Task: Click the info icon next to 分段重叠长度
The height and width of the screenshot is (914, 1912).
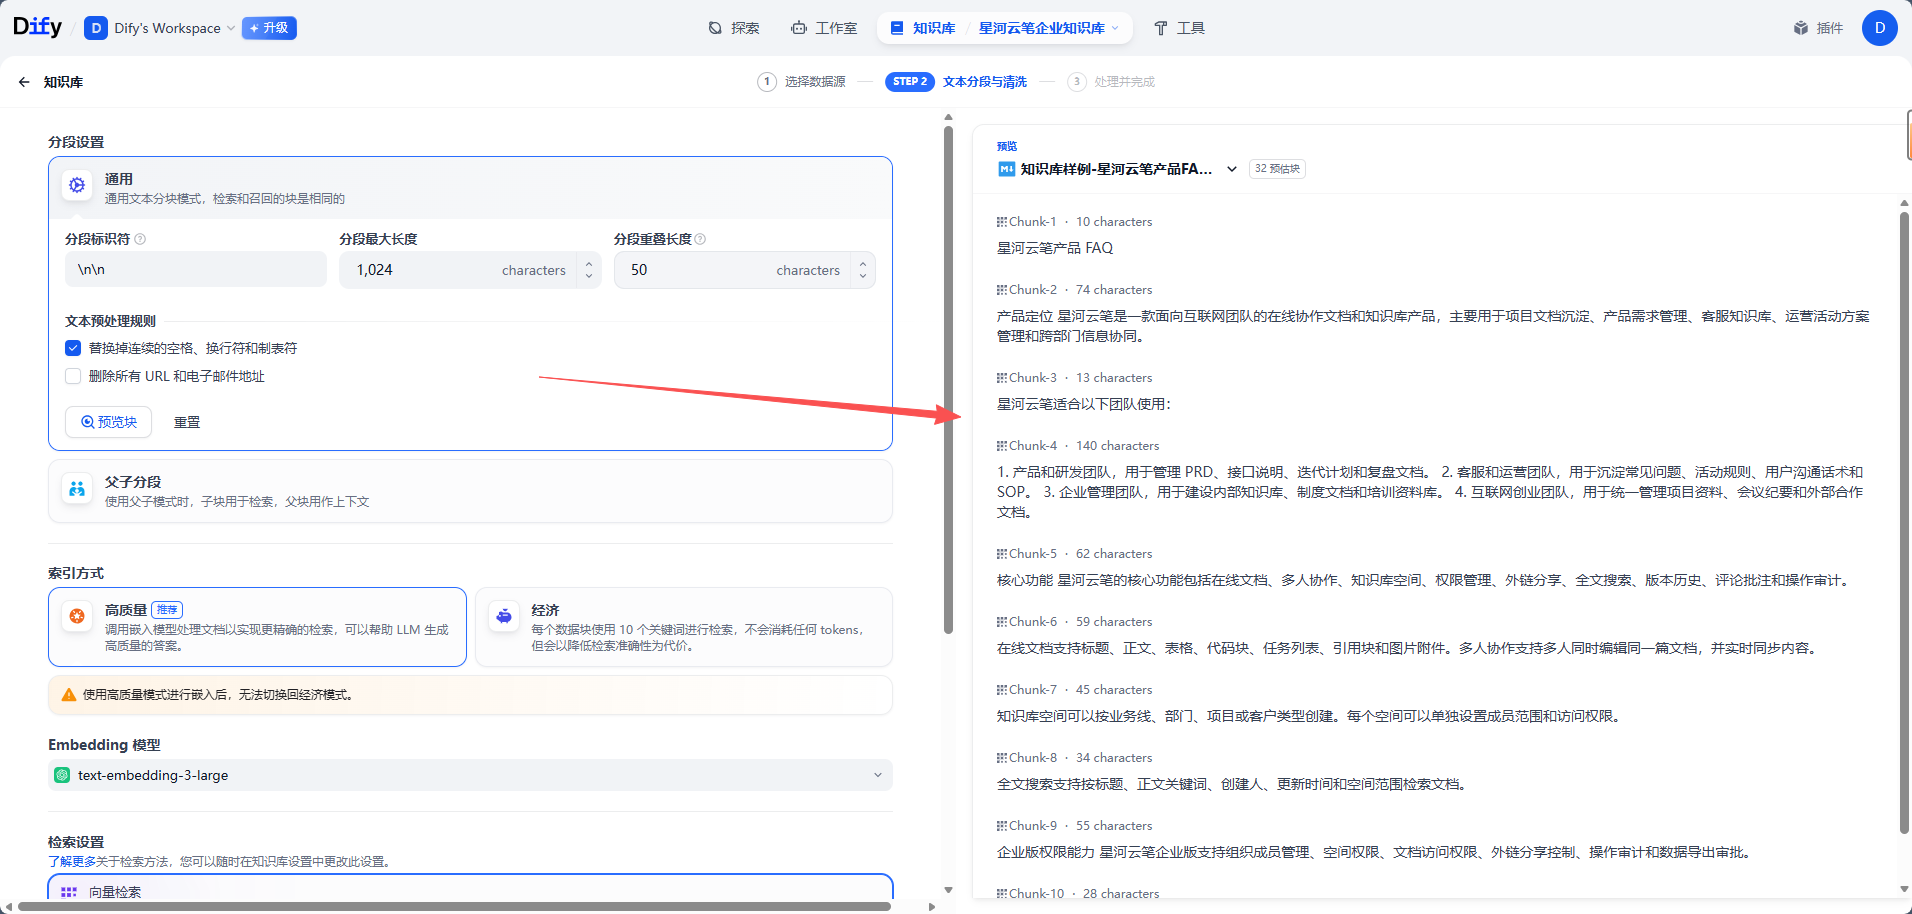Action: point(700,239)
